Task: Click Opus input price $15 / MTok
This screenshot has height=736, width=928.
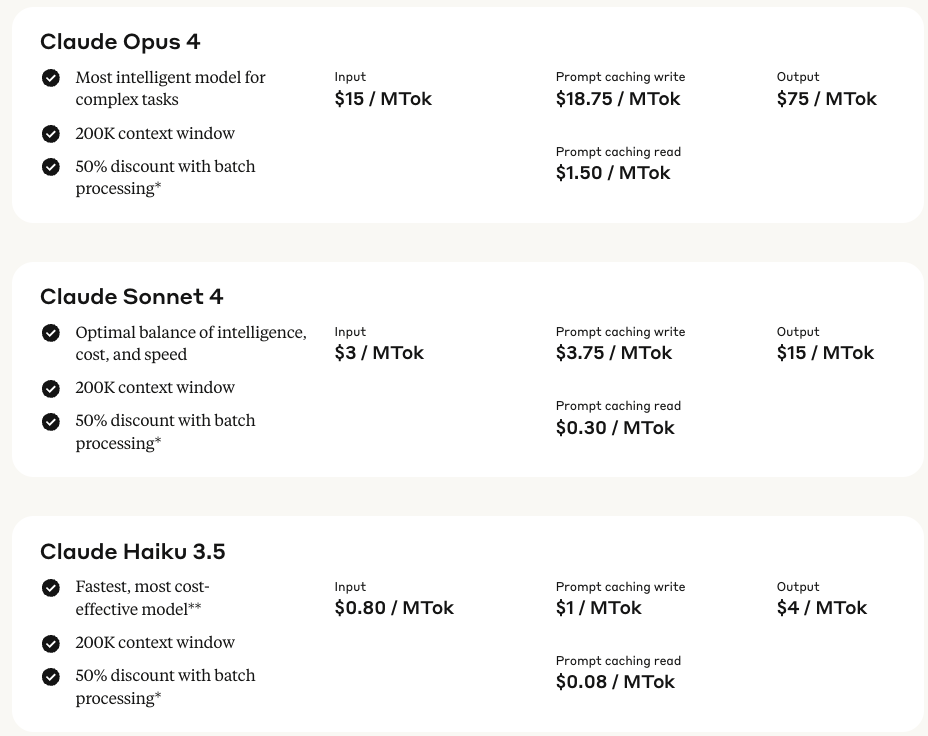Action: coord(383,99)
